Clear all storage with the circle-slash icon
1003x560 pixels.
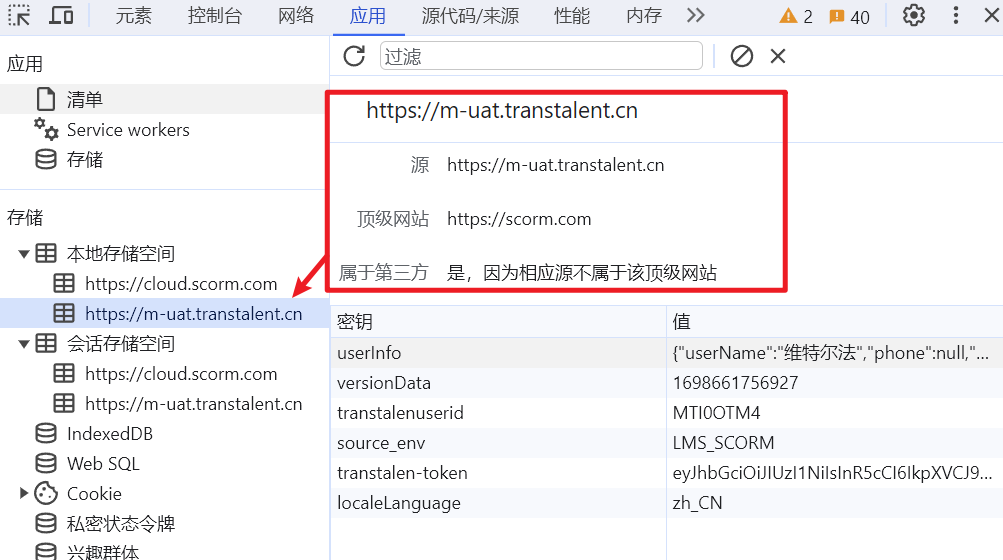(741, 56)
